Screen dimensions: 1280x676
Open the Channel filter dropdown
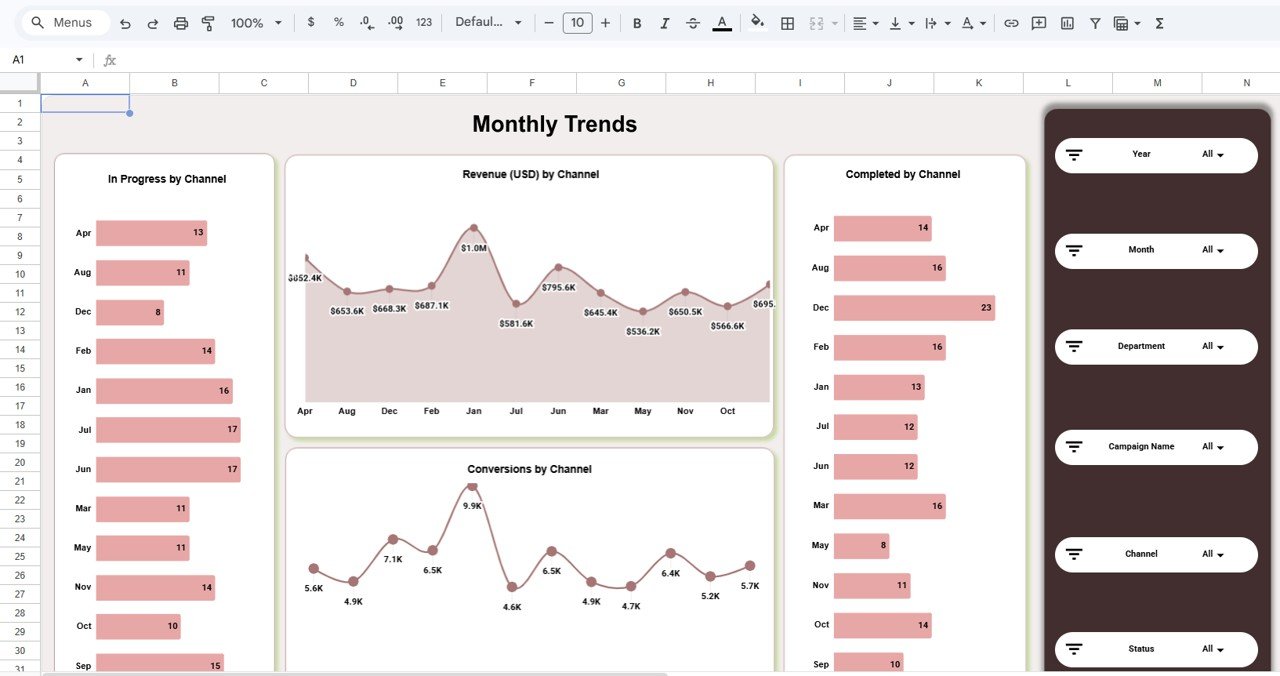point(1213,553)
